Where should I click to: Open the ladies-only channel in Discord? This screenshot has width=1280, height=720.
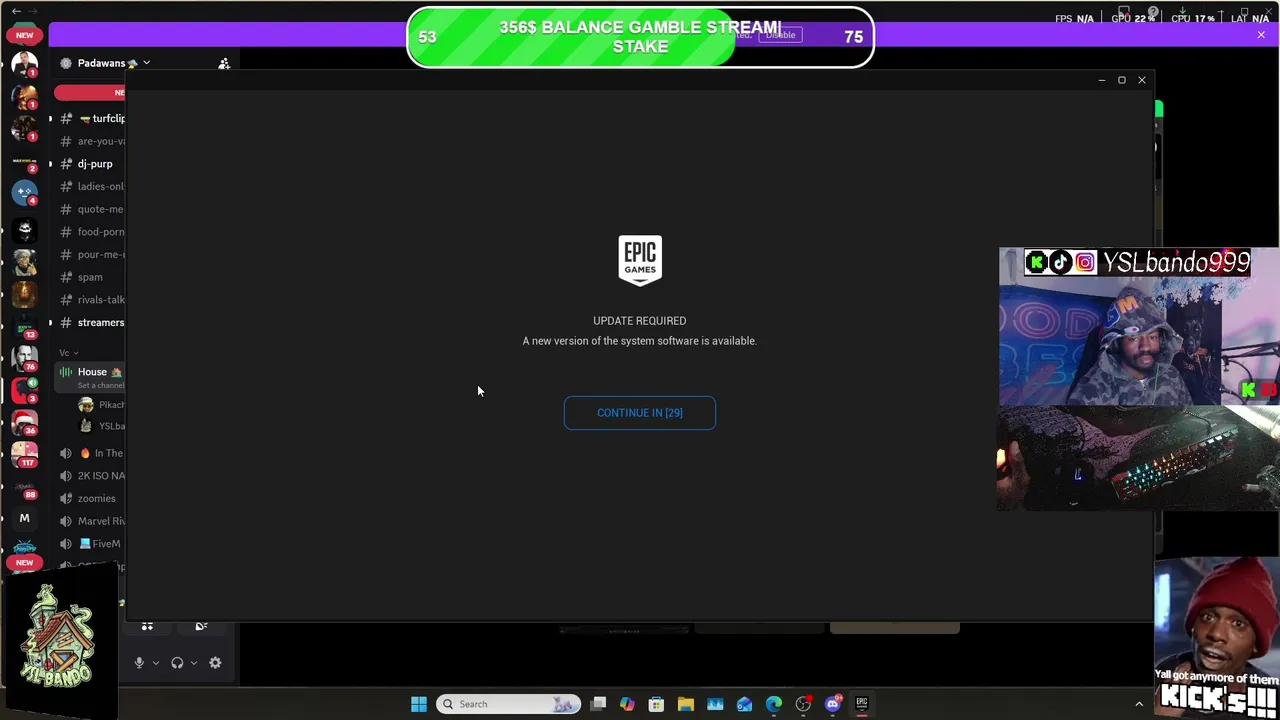pos(91,186)
